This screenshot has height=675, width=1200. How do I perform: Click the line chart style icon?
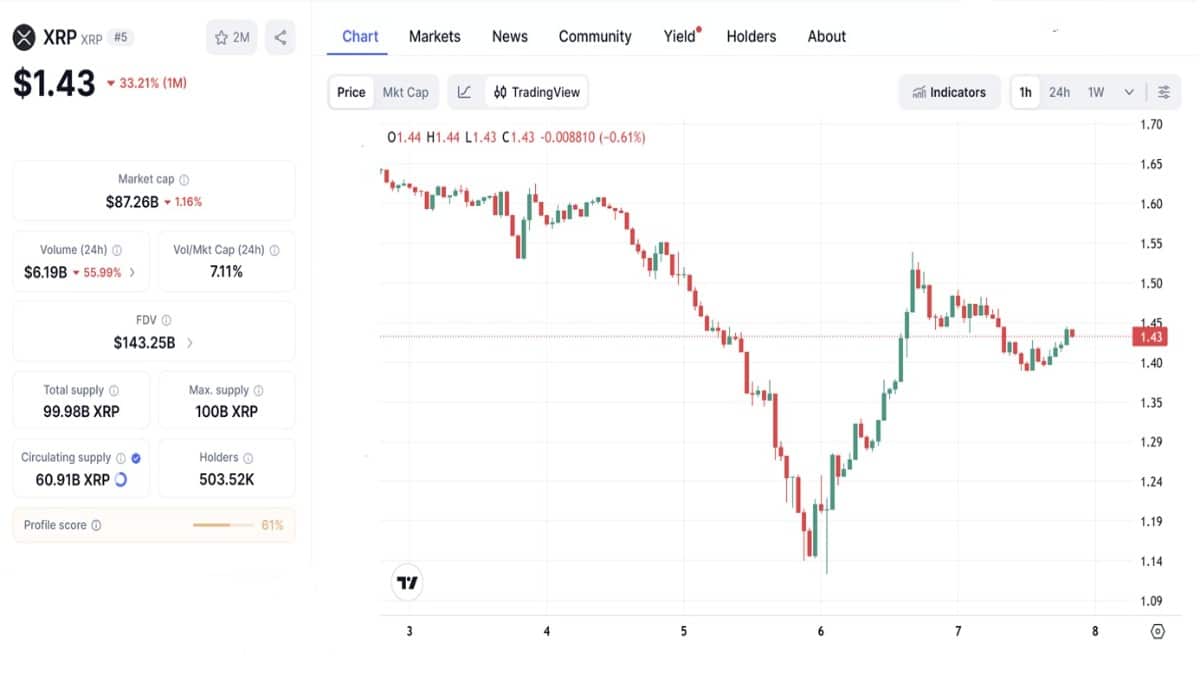pos(463,91)
